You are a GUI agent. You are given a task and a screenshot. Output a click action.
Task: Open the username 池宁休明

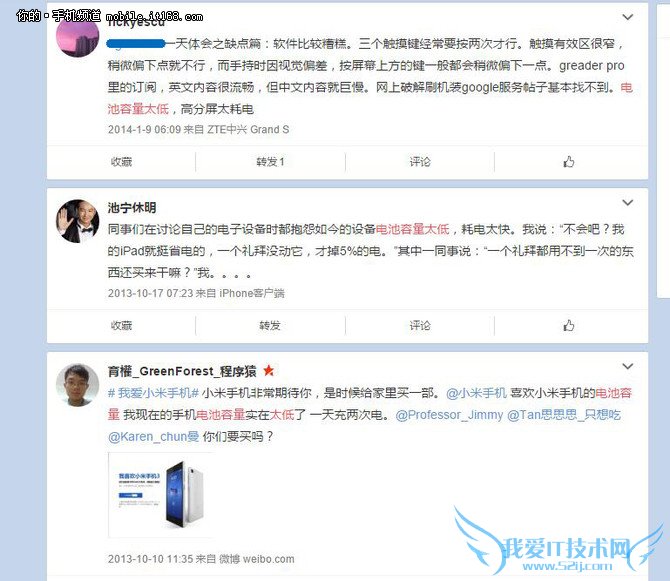(132, 208)
